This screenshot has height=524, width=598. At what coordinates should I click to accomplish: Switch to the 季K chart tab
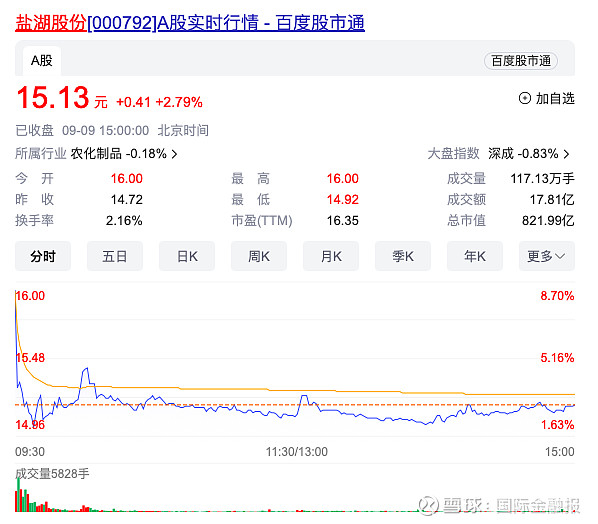(403, 256)
